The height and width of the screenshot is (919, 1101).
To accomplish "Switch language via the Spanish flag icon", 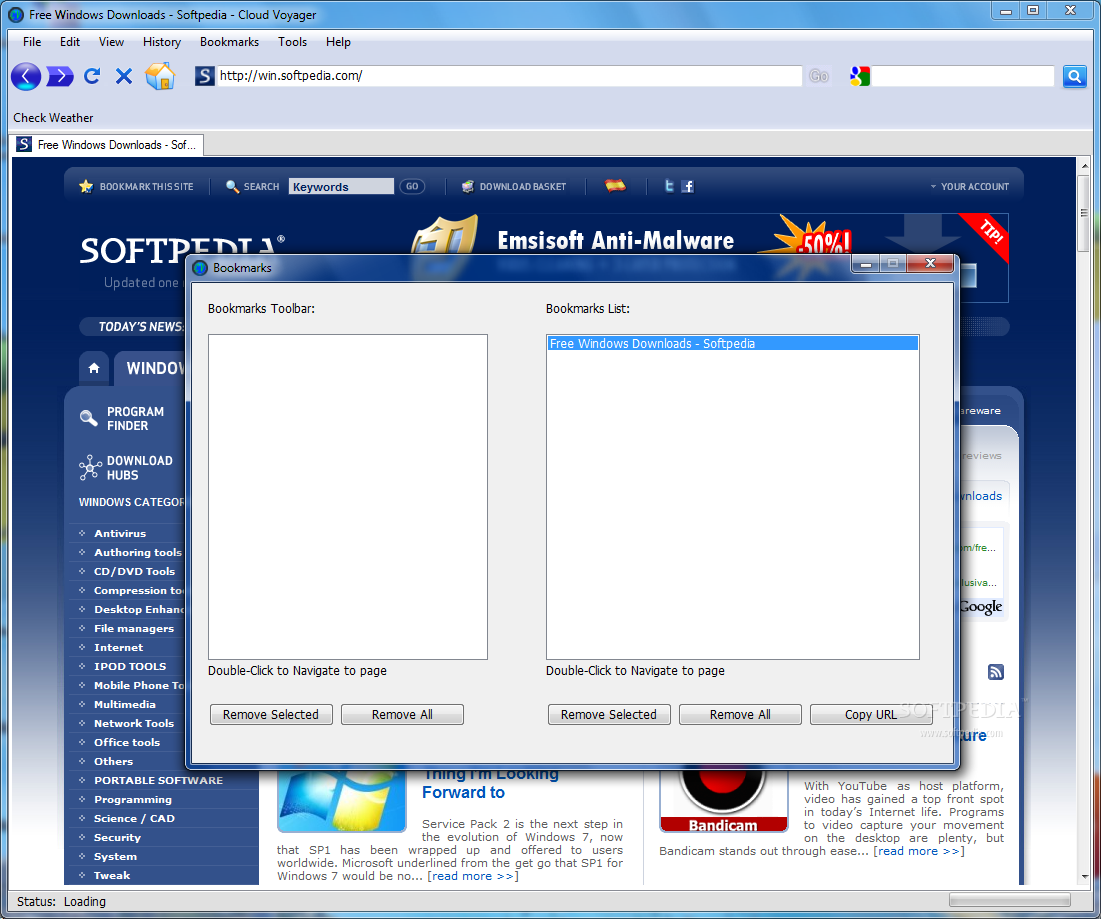I will pos(615,185).
